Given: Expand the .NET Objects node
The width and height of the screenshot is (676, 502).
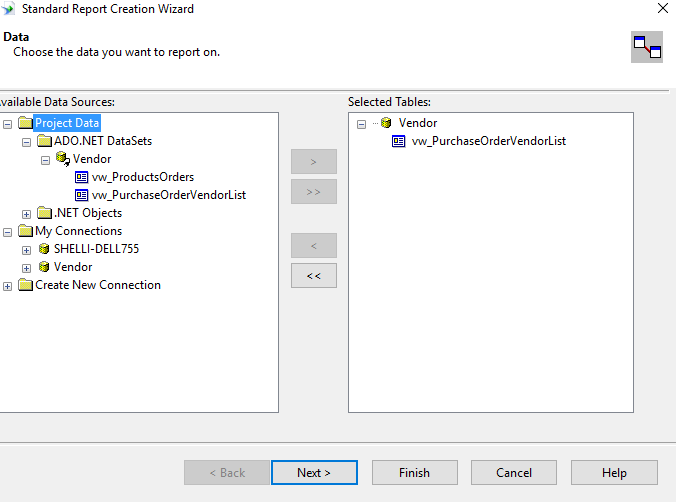Looking at the screenshot, I should click(x=26, y=214).
